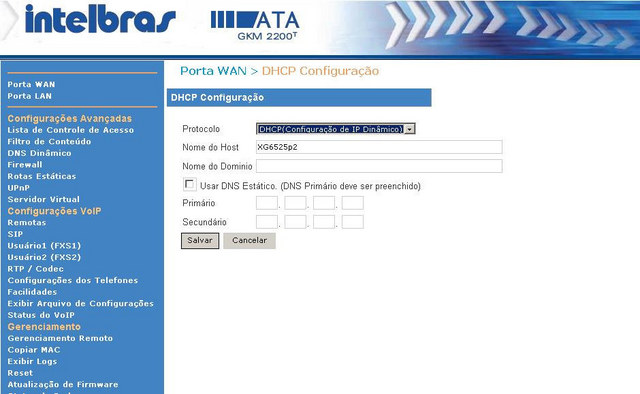Open SIP configuration link
The width and height of the screenshot is (640, 394).
click(x=15, y=234)
